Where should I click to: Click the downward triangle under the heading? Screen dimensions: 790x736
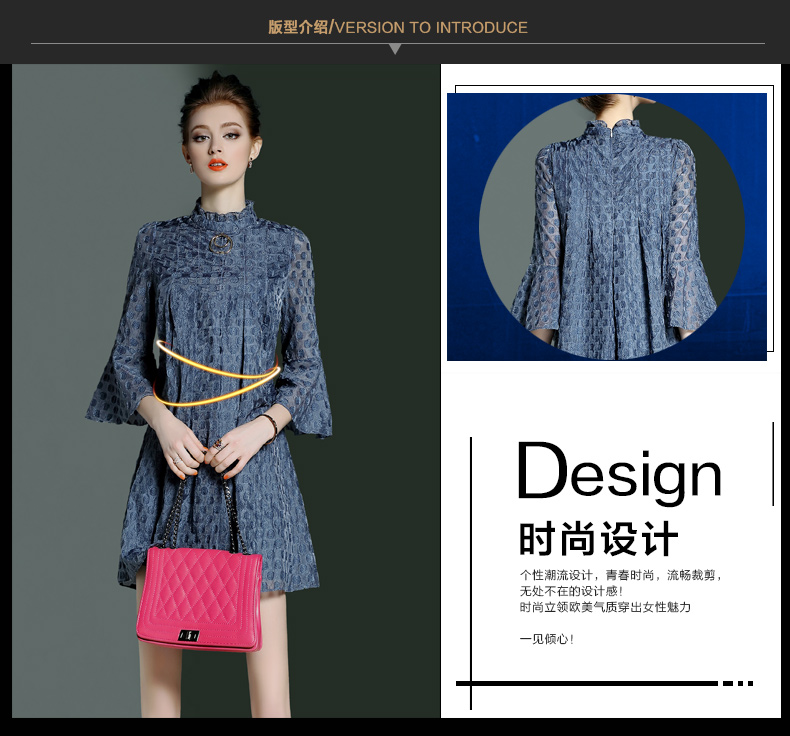pos(396,49)
